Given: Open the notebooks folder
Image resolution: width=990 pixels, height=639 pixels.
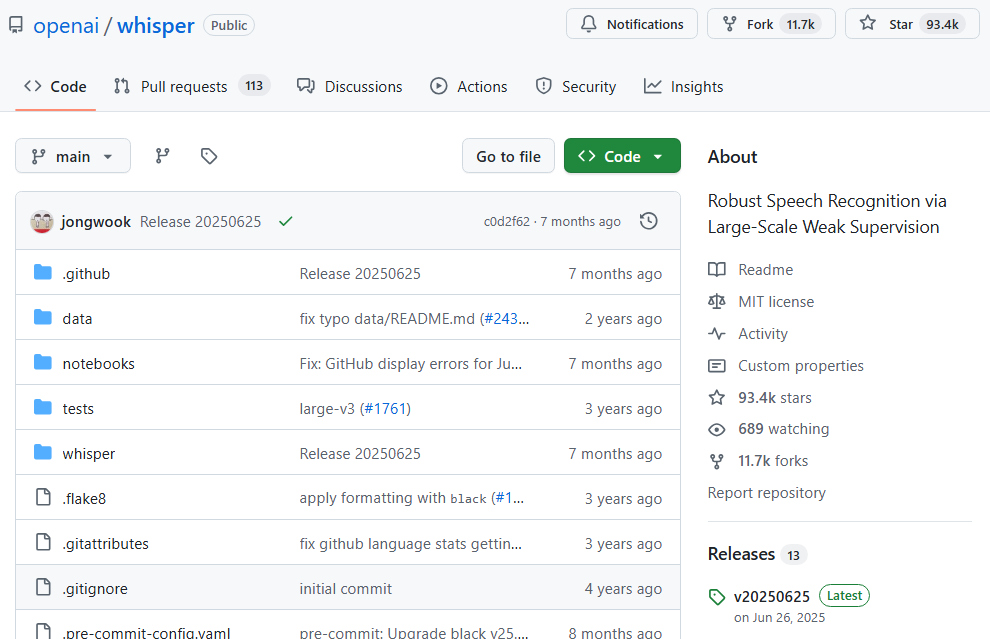Looking at the screenshot, I should pyautogui.click(x=98, y=364).
